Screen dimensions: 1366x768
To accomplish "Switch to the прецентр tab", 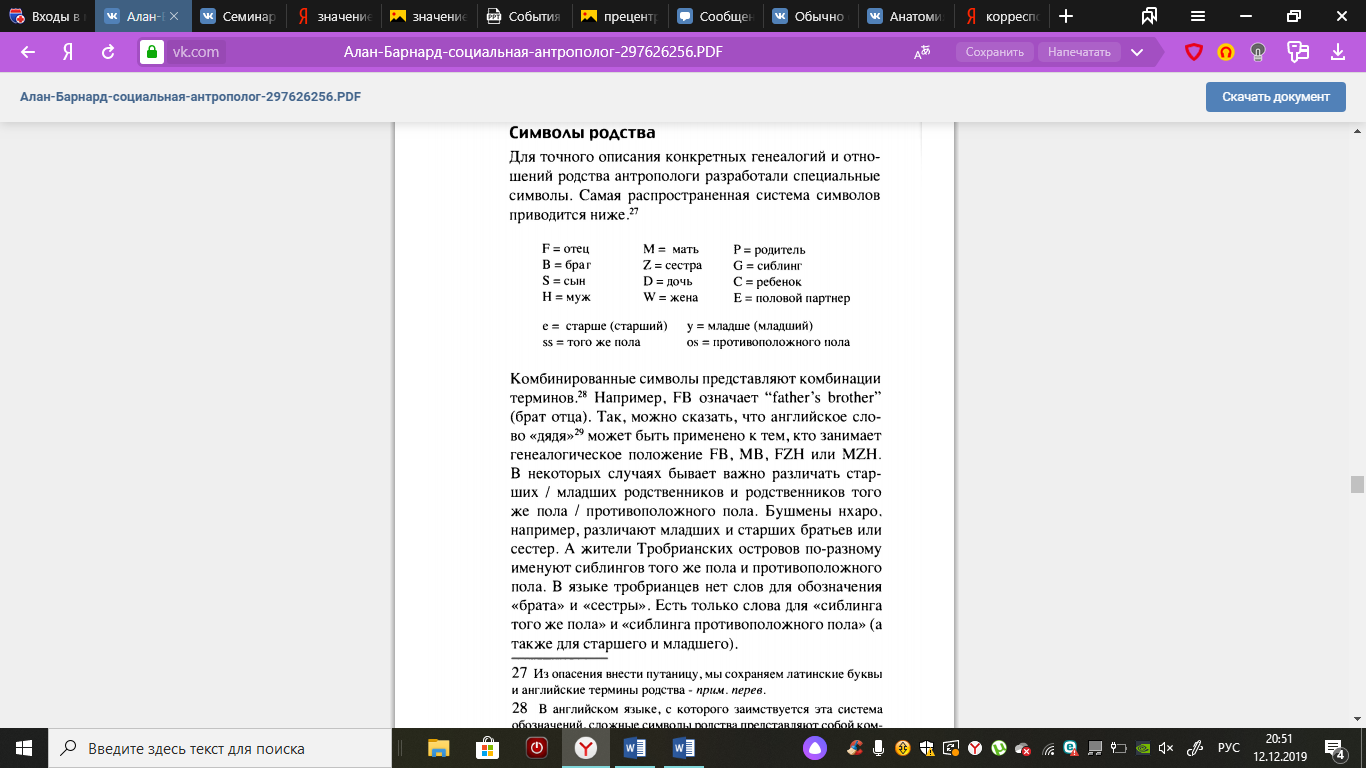I will tap(621, 16).
